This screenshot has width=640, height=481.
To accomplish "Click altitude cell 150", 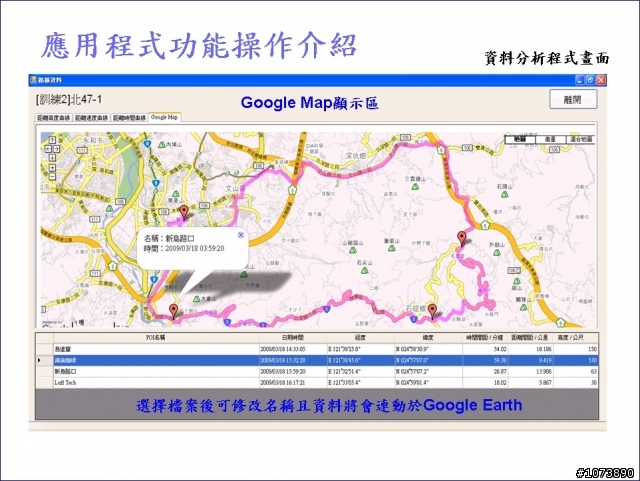I will [x=576, y=349].
